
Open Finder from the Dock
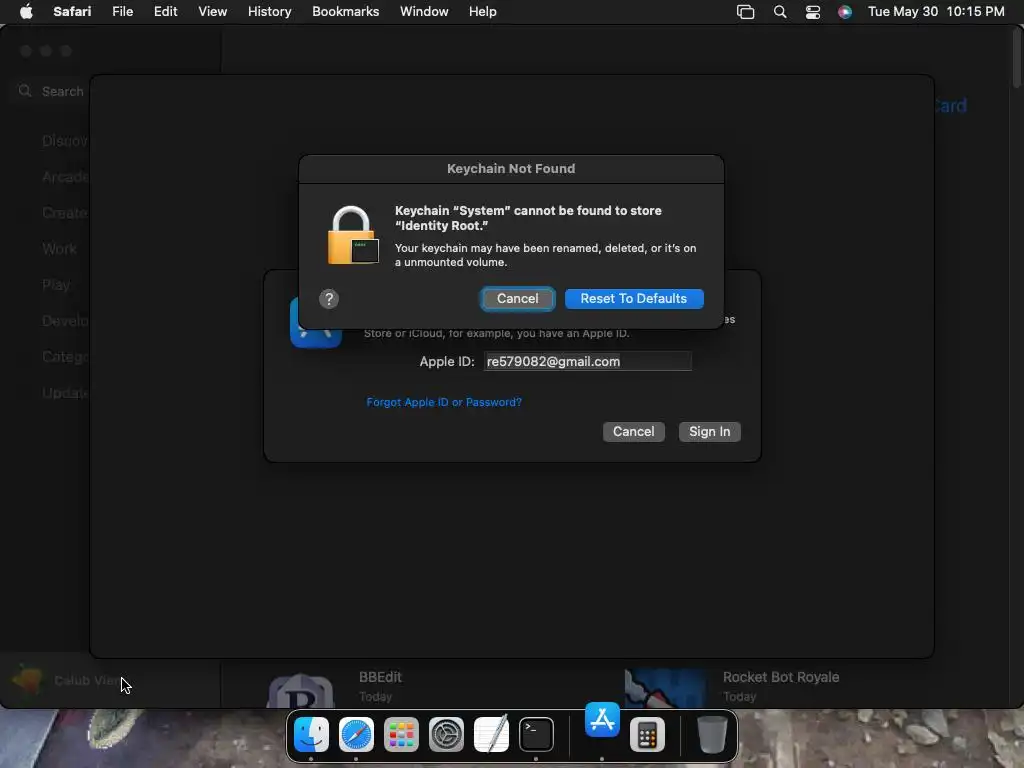[311, 735]
